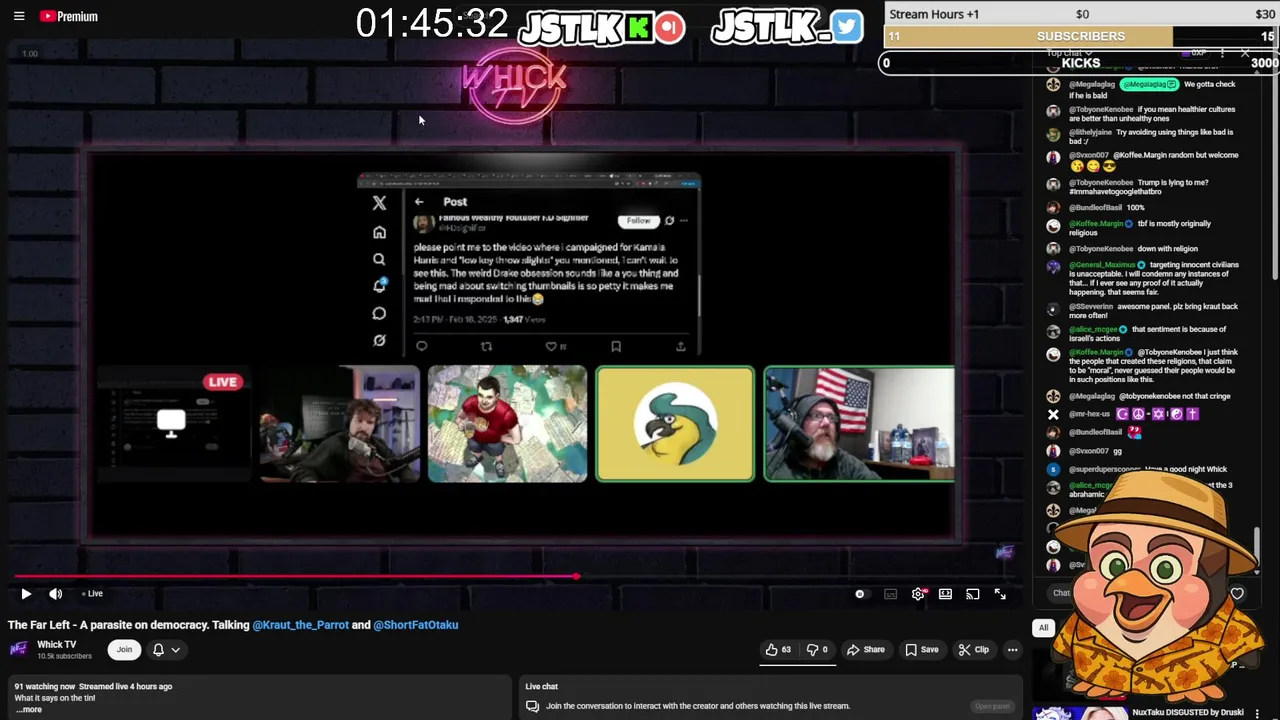
Task: Click the Open panel button
Action: pos(993,706)
